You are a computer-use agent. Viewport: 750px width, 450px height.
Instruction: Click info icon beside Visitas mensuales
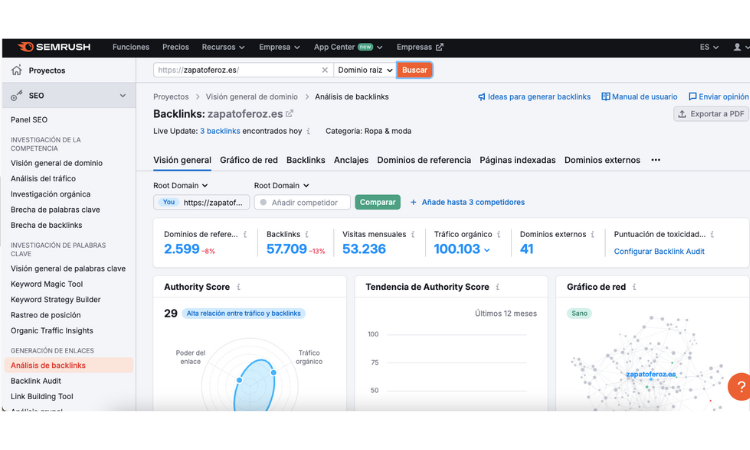(413, 234)
